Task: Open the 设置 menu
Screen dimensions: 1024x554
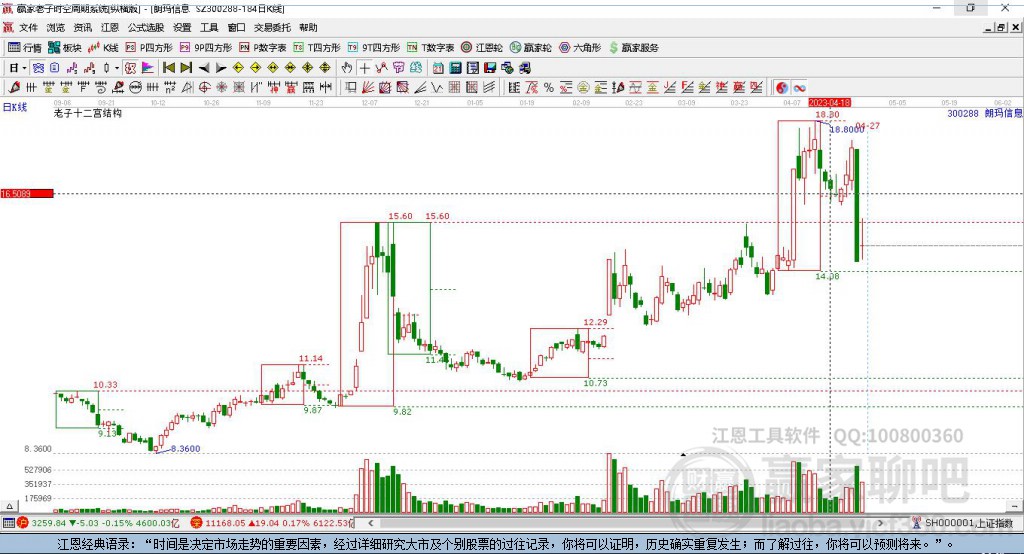Action: [x=182, y=27]
